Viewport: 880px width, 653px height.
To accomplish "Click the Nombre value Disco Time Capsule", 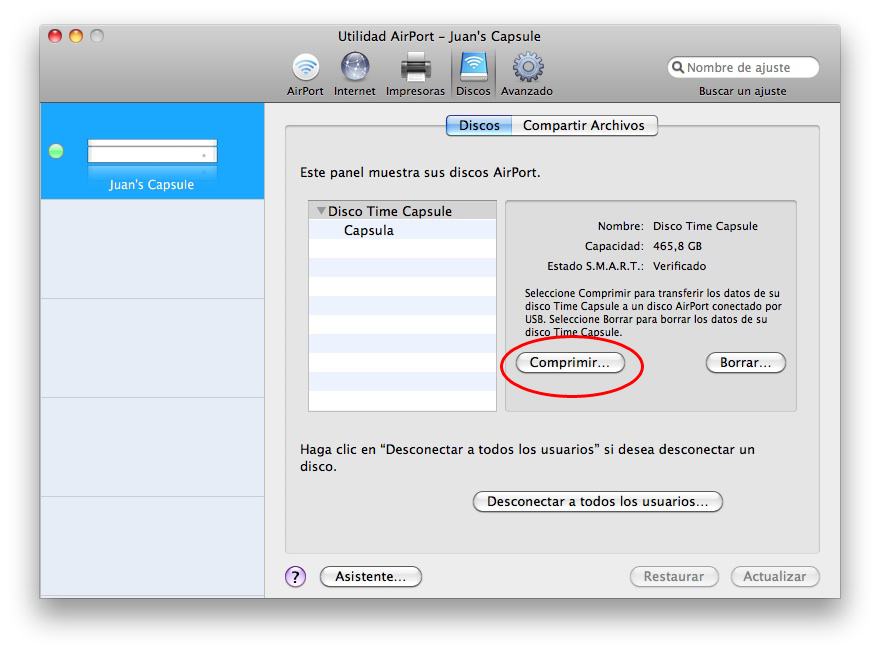I will (705, 226).
